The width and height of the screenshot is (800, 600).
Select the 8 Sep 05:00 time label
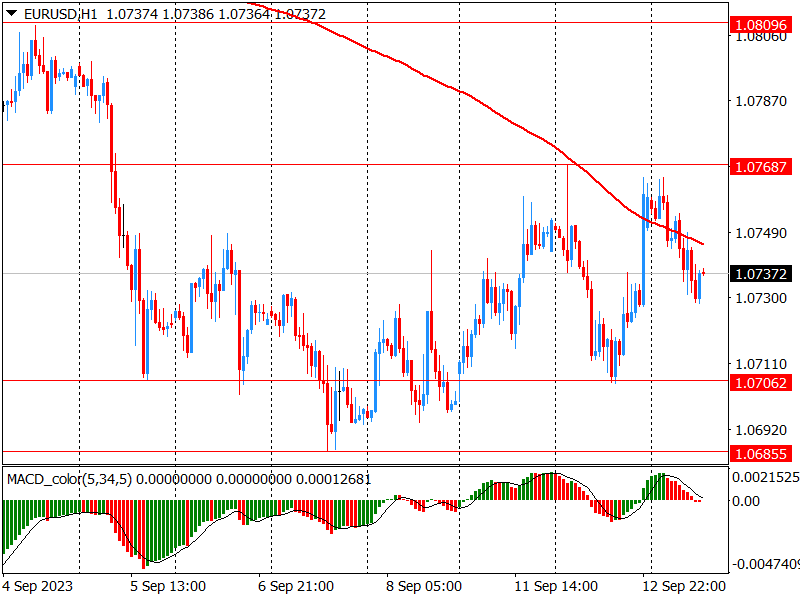coord(424,586)
